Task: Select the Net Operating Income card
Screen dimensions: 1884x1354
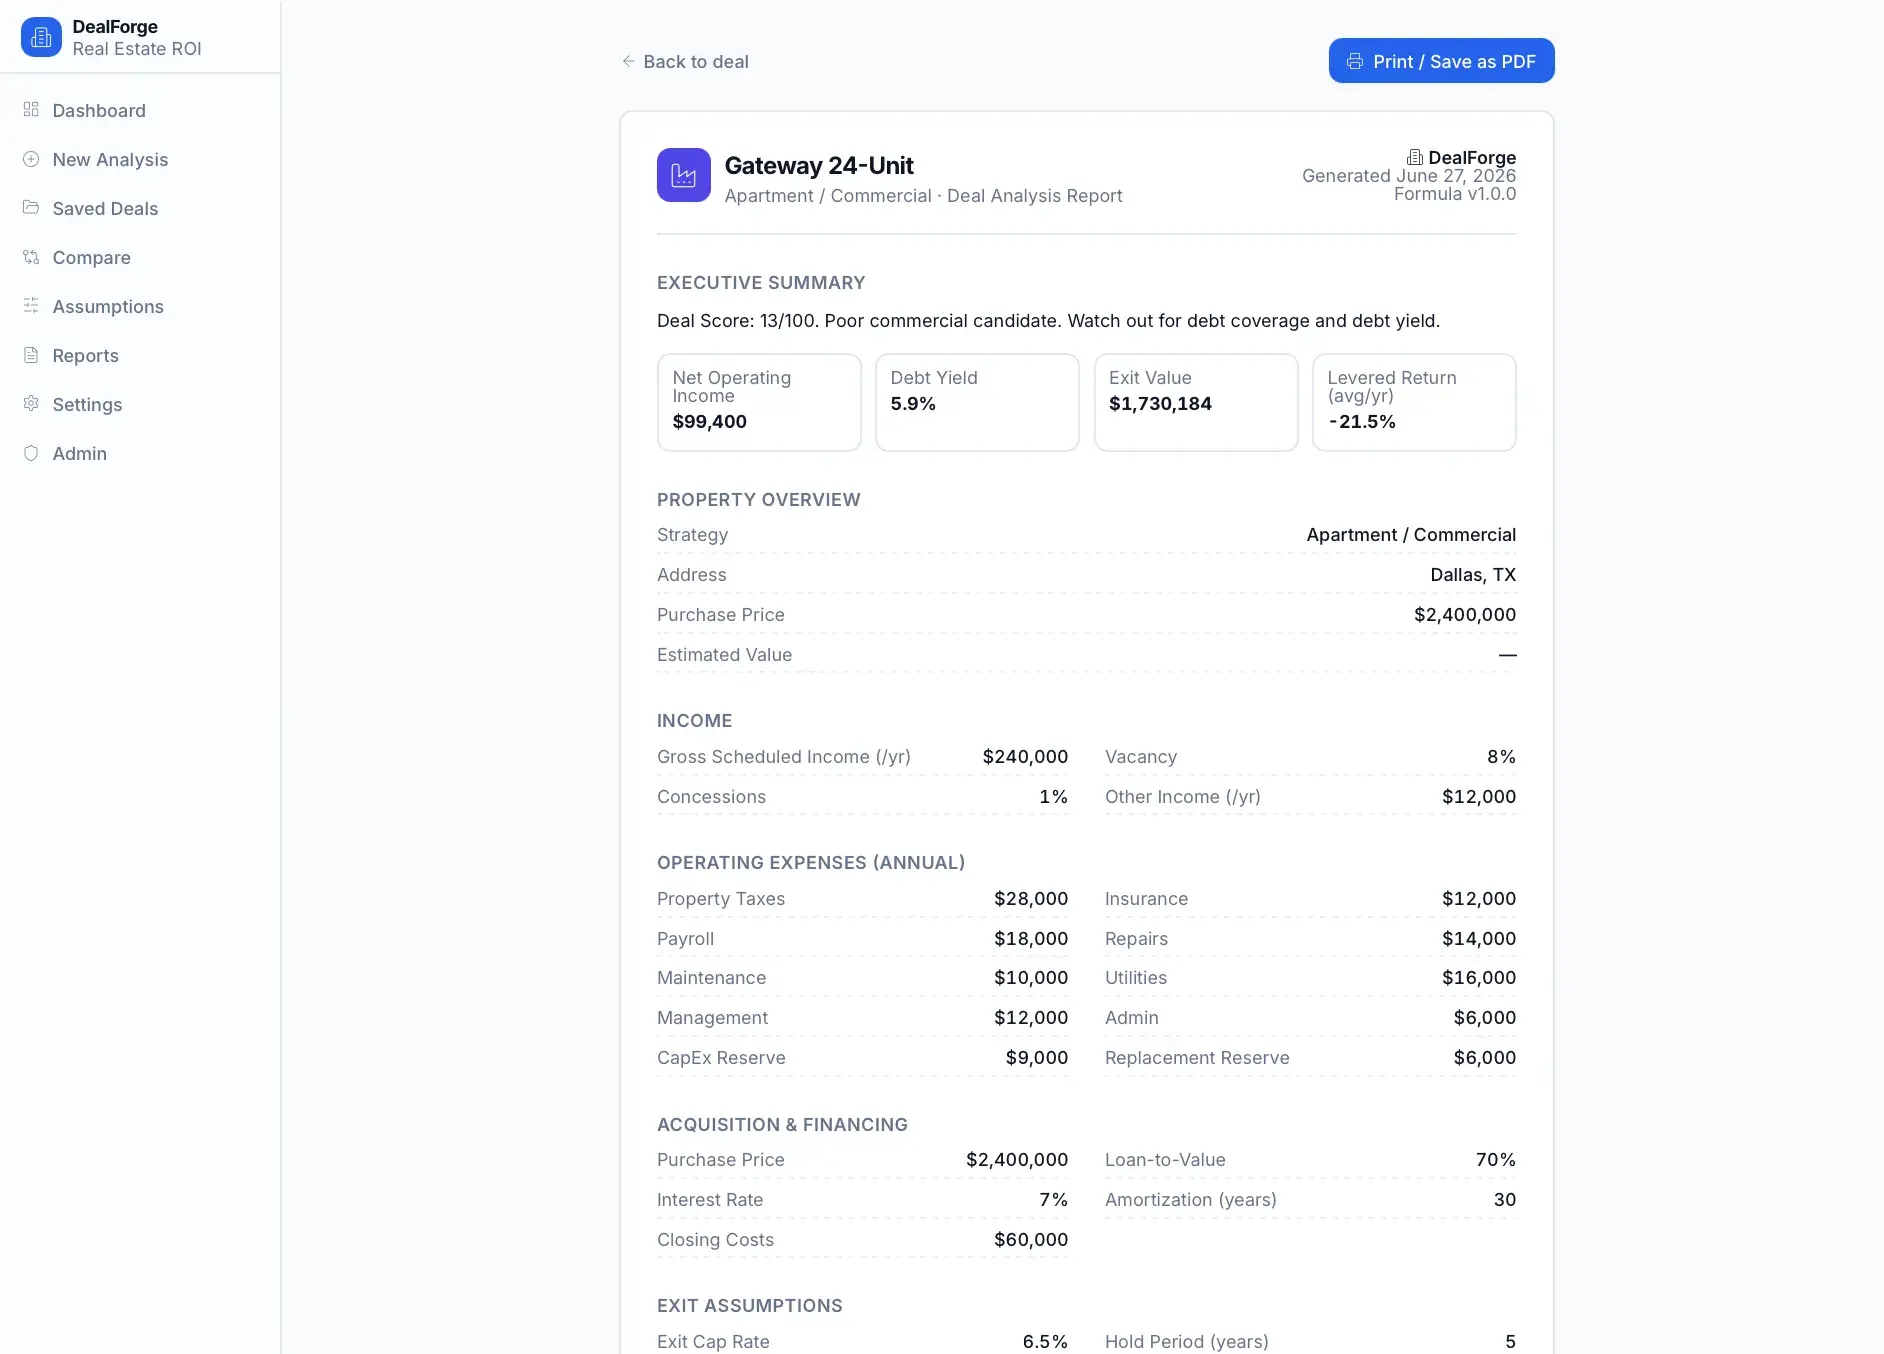Action: point(759,402)
